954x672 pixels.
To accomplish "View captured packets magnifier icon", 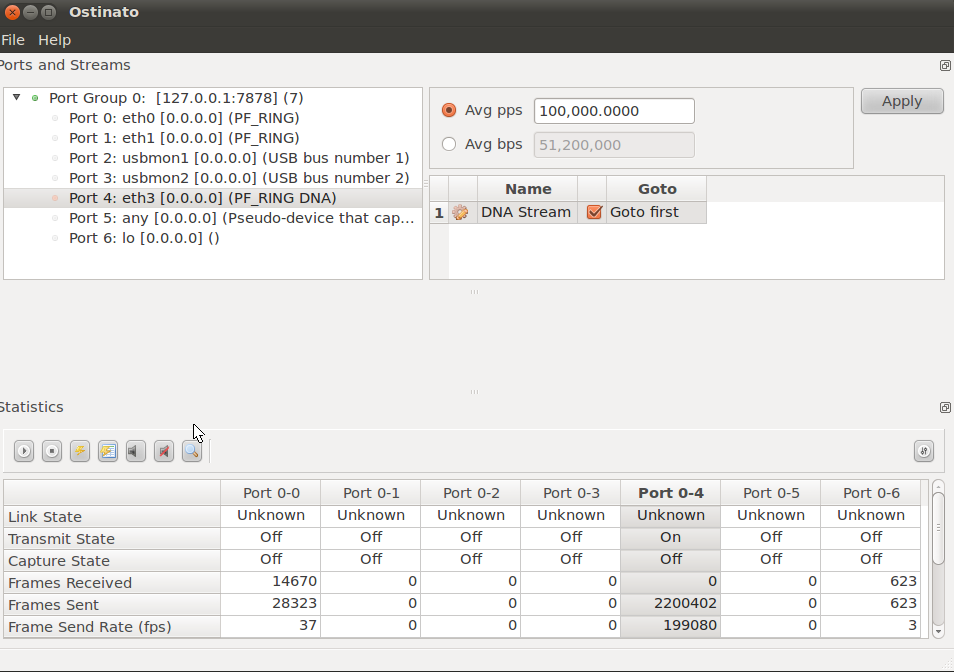I will (x=192, y=451).
